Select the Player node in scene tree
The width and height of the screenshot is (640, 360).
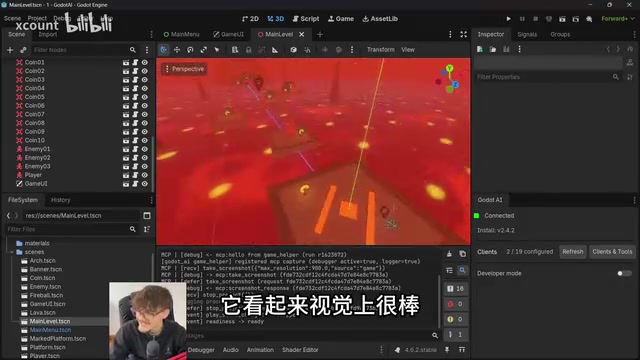pyautogui.click(x=33, y=175)
